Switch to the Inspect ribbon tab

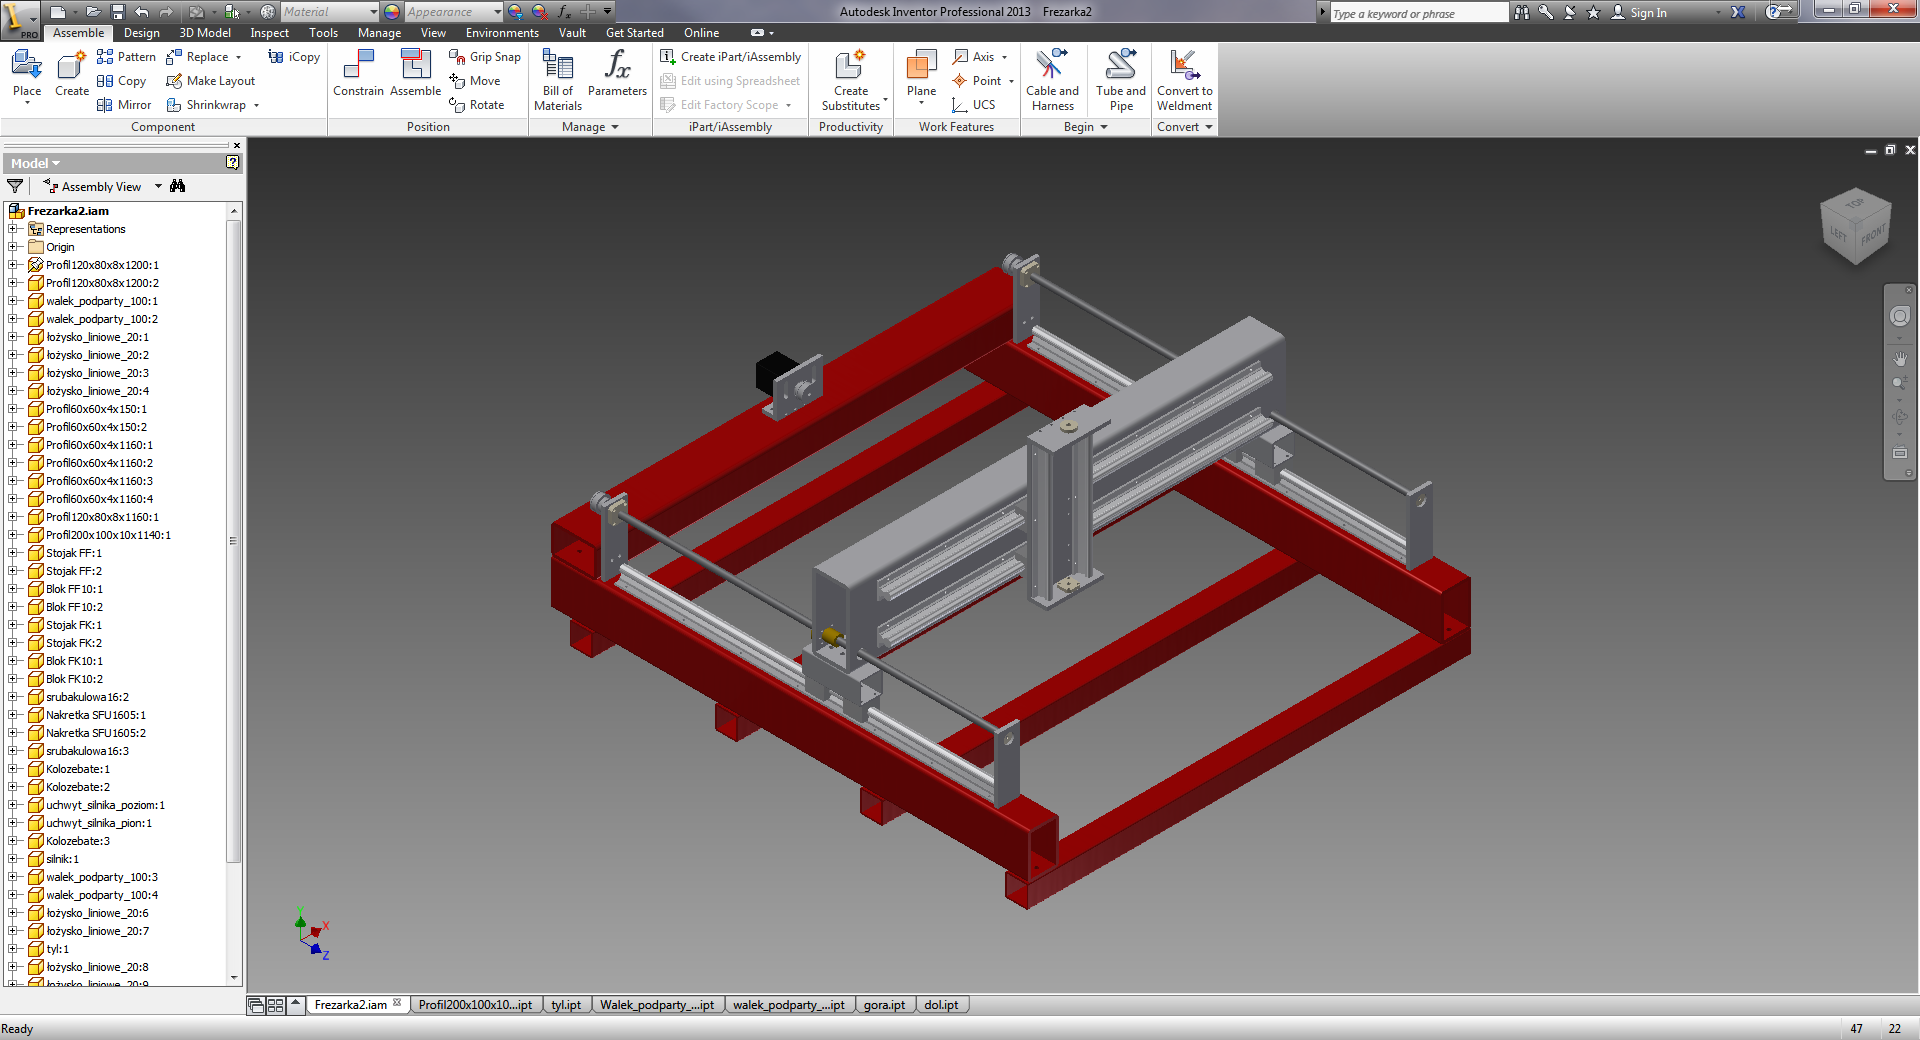click(x=269, y=33)
